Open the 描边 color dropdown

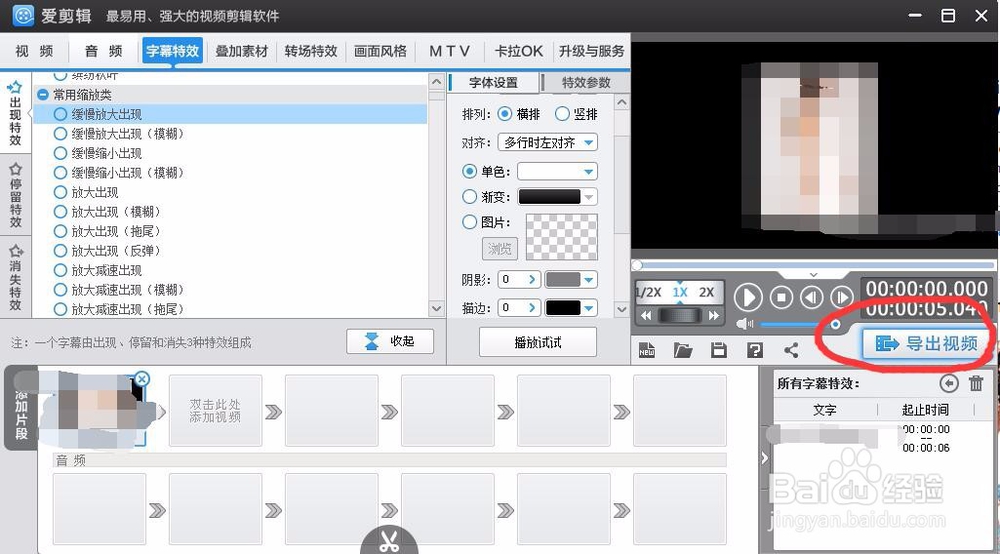[x=571, y=308]
